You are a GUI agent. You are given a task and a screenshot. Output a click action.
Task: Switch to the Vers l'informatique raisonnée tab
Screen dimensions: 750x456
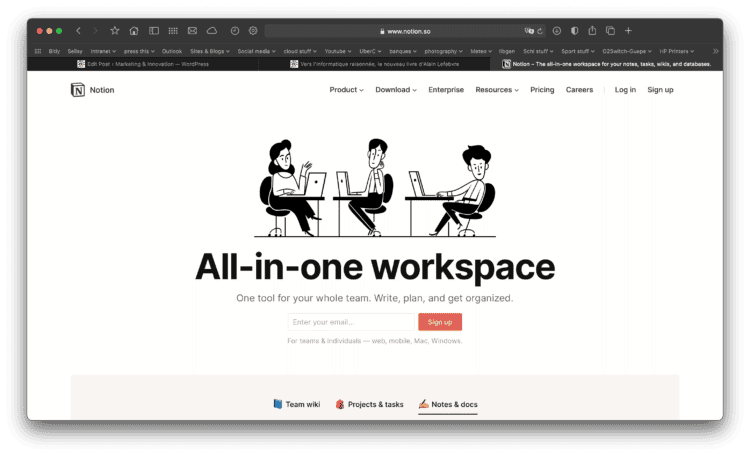[x=375, y=64]
